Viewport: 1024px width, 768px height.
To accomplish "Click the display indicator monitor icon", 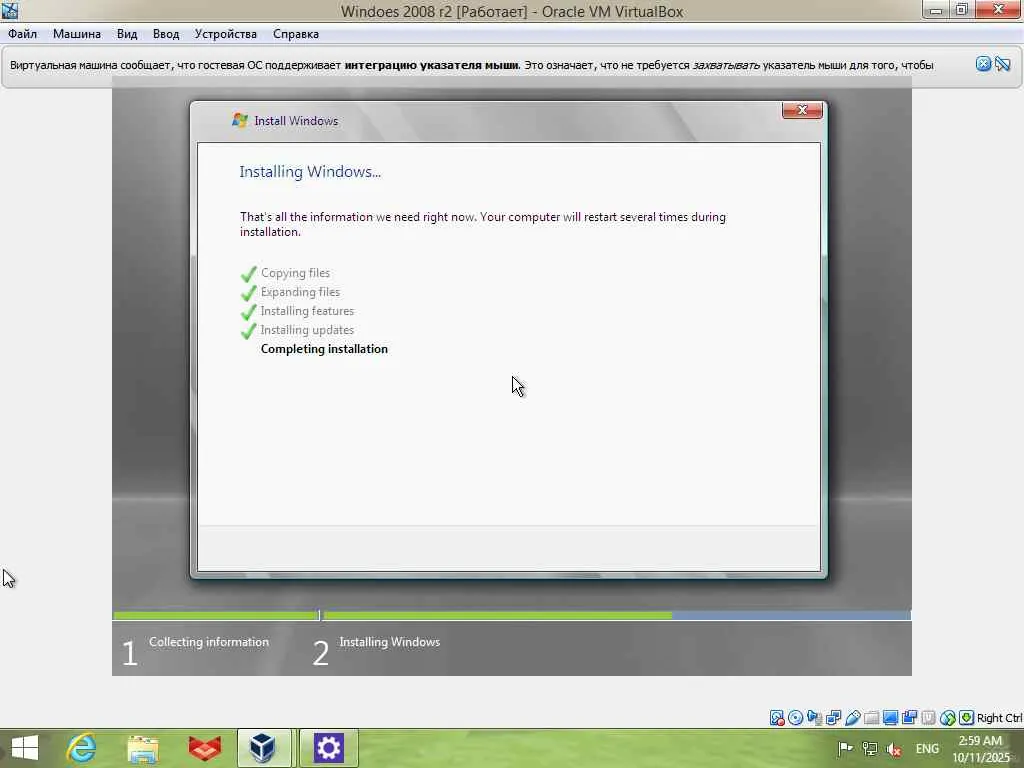I will pyautogui.click(x=890, y=718).
